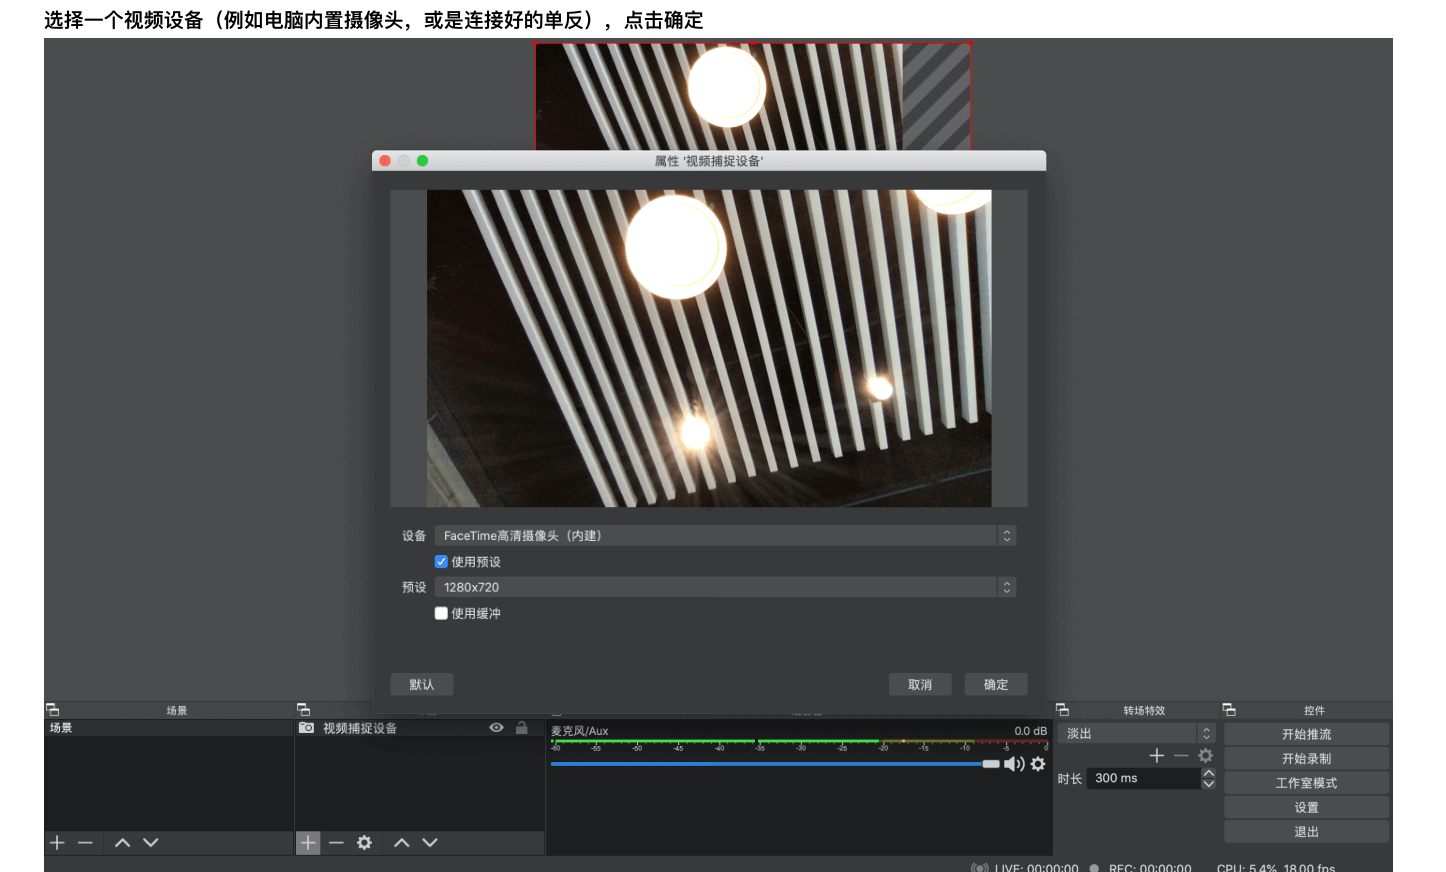
Task: Click 取消 to cancel properties
Action: click(x=920, y=685)
